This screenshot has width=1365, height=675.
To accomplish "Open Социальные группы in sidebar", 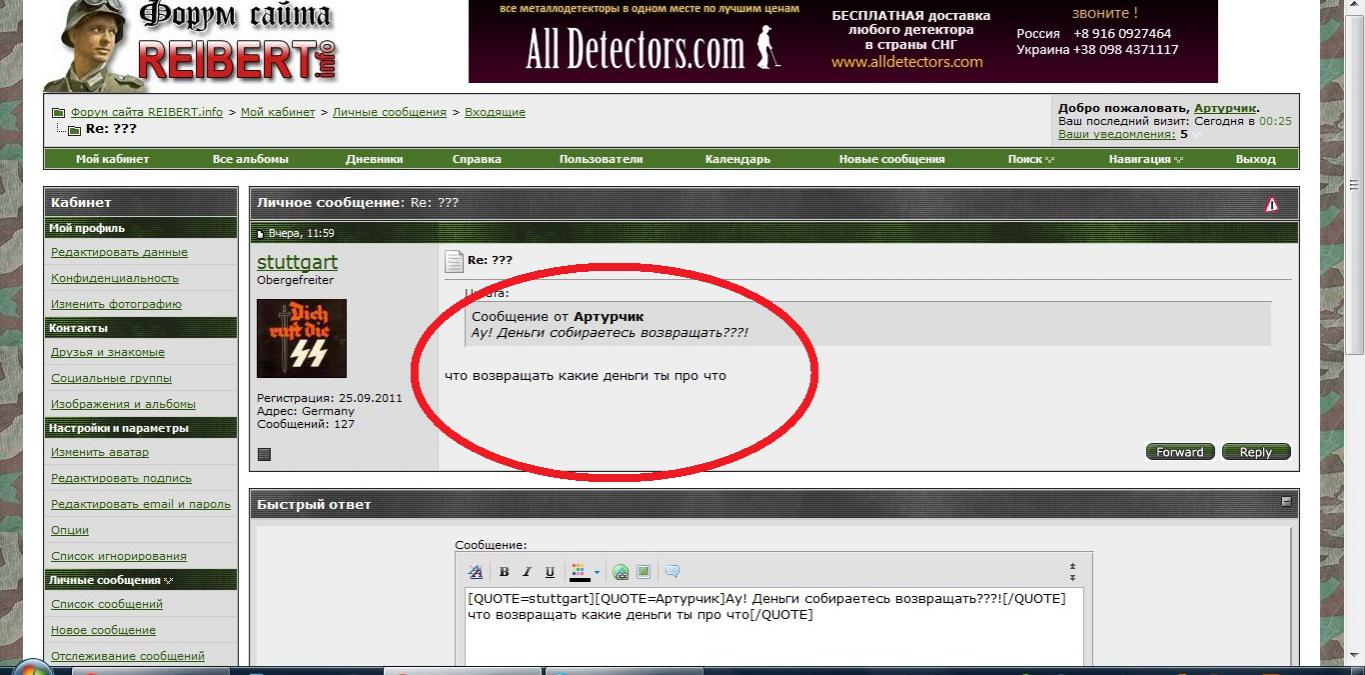I will pos(111,378).
